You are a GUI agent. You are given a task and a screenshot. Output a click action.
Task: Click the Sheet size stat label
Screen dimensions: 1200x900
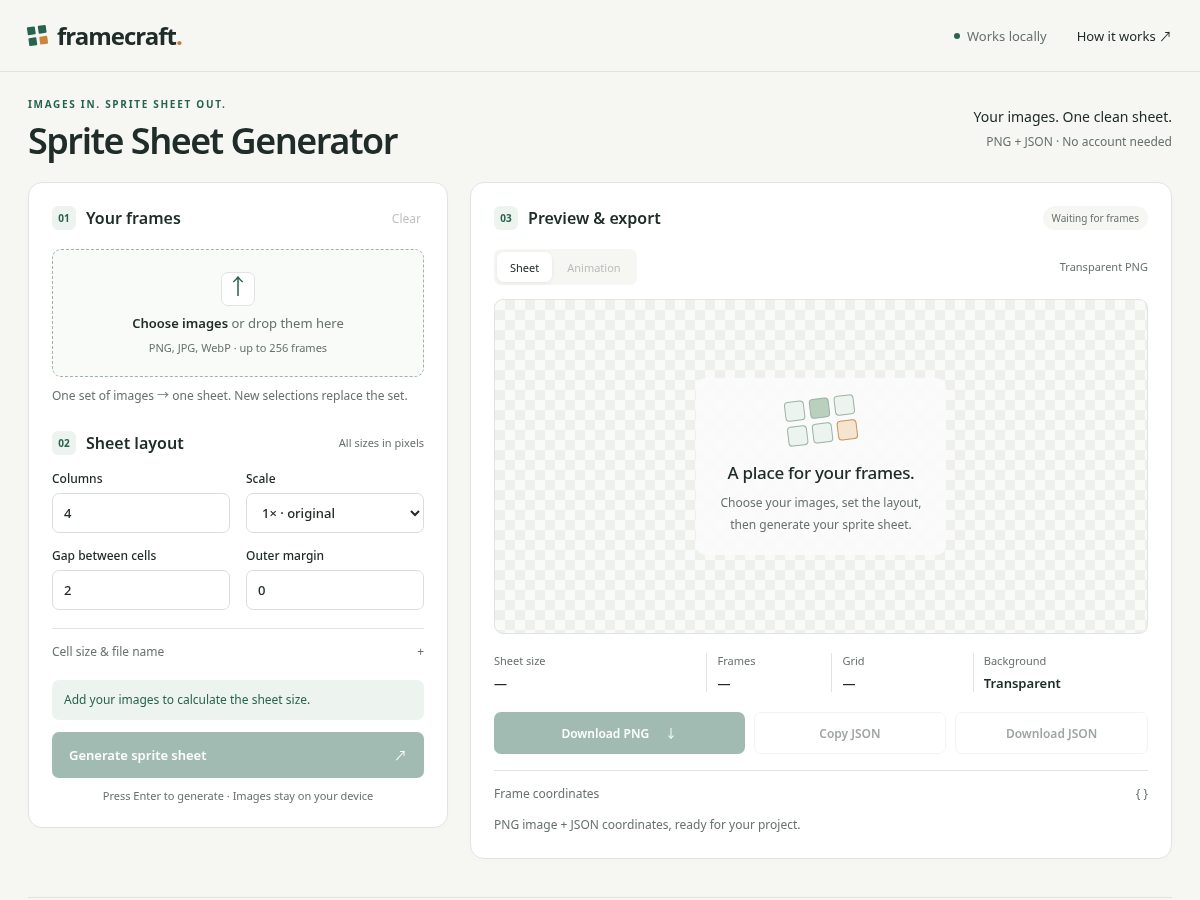point(520,661)
